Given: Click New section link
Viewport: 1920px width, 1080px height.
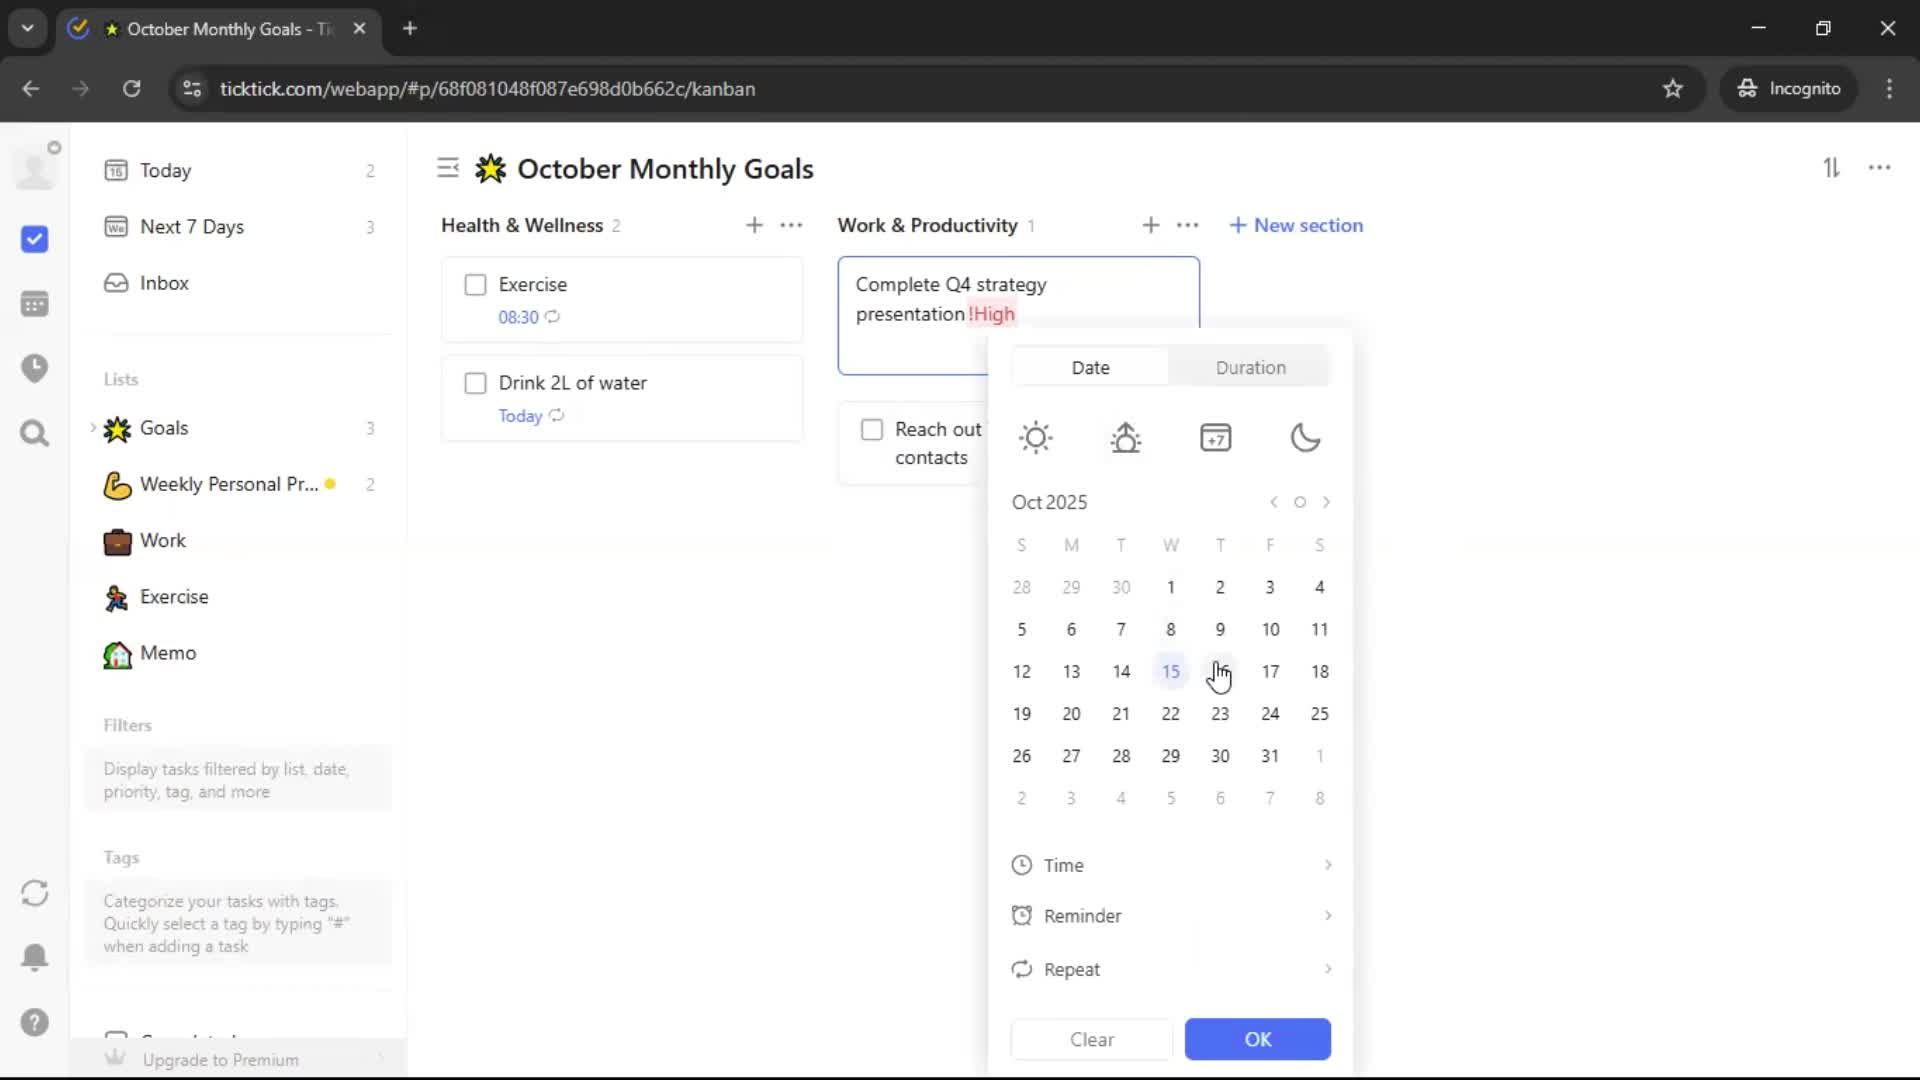Looking at the screenshot, I should pyautogui.click(x=1296, y=225).
